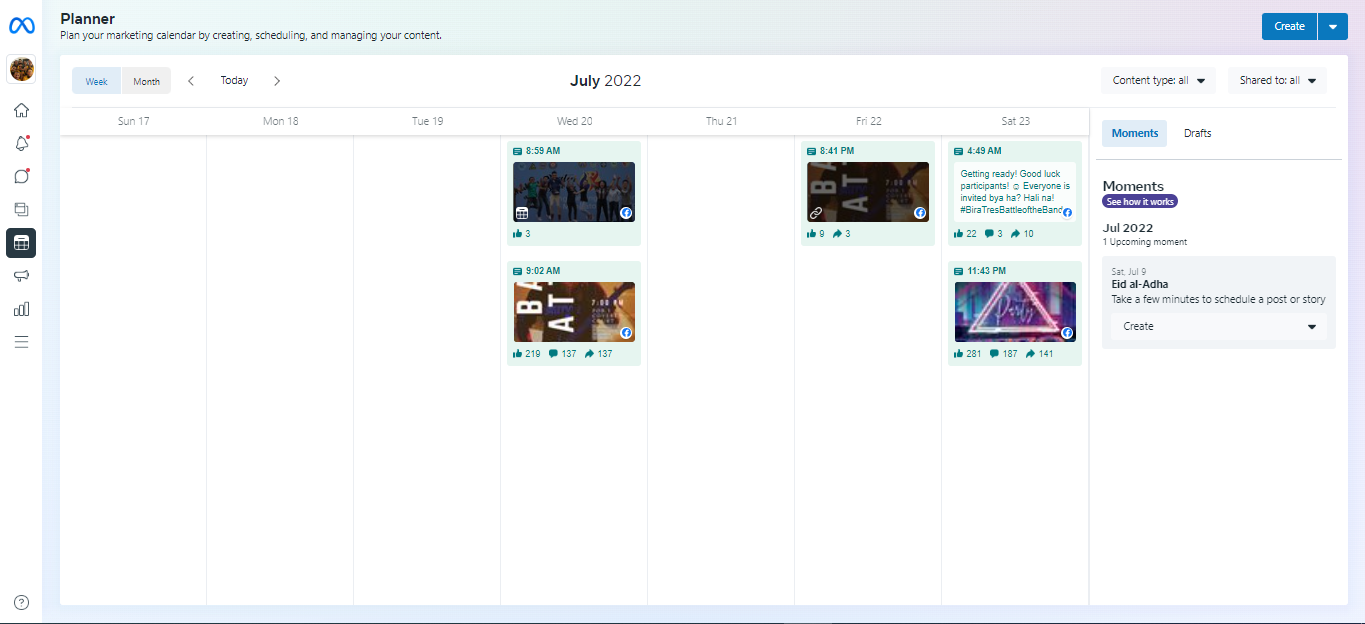The height and width of the screenshot is (624, 1365).
Task: Select the Moments tab
Action: (x=1134, y=133)
